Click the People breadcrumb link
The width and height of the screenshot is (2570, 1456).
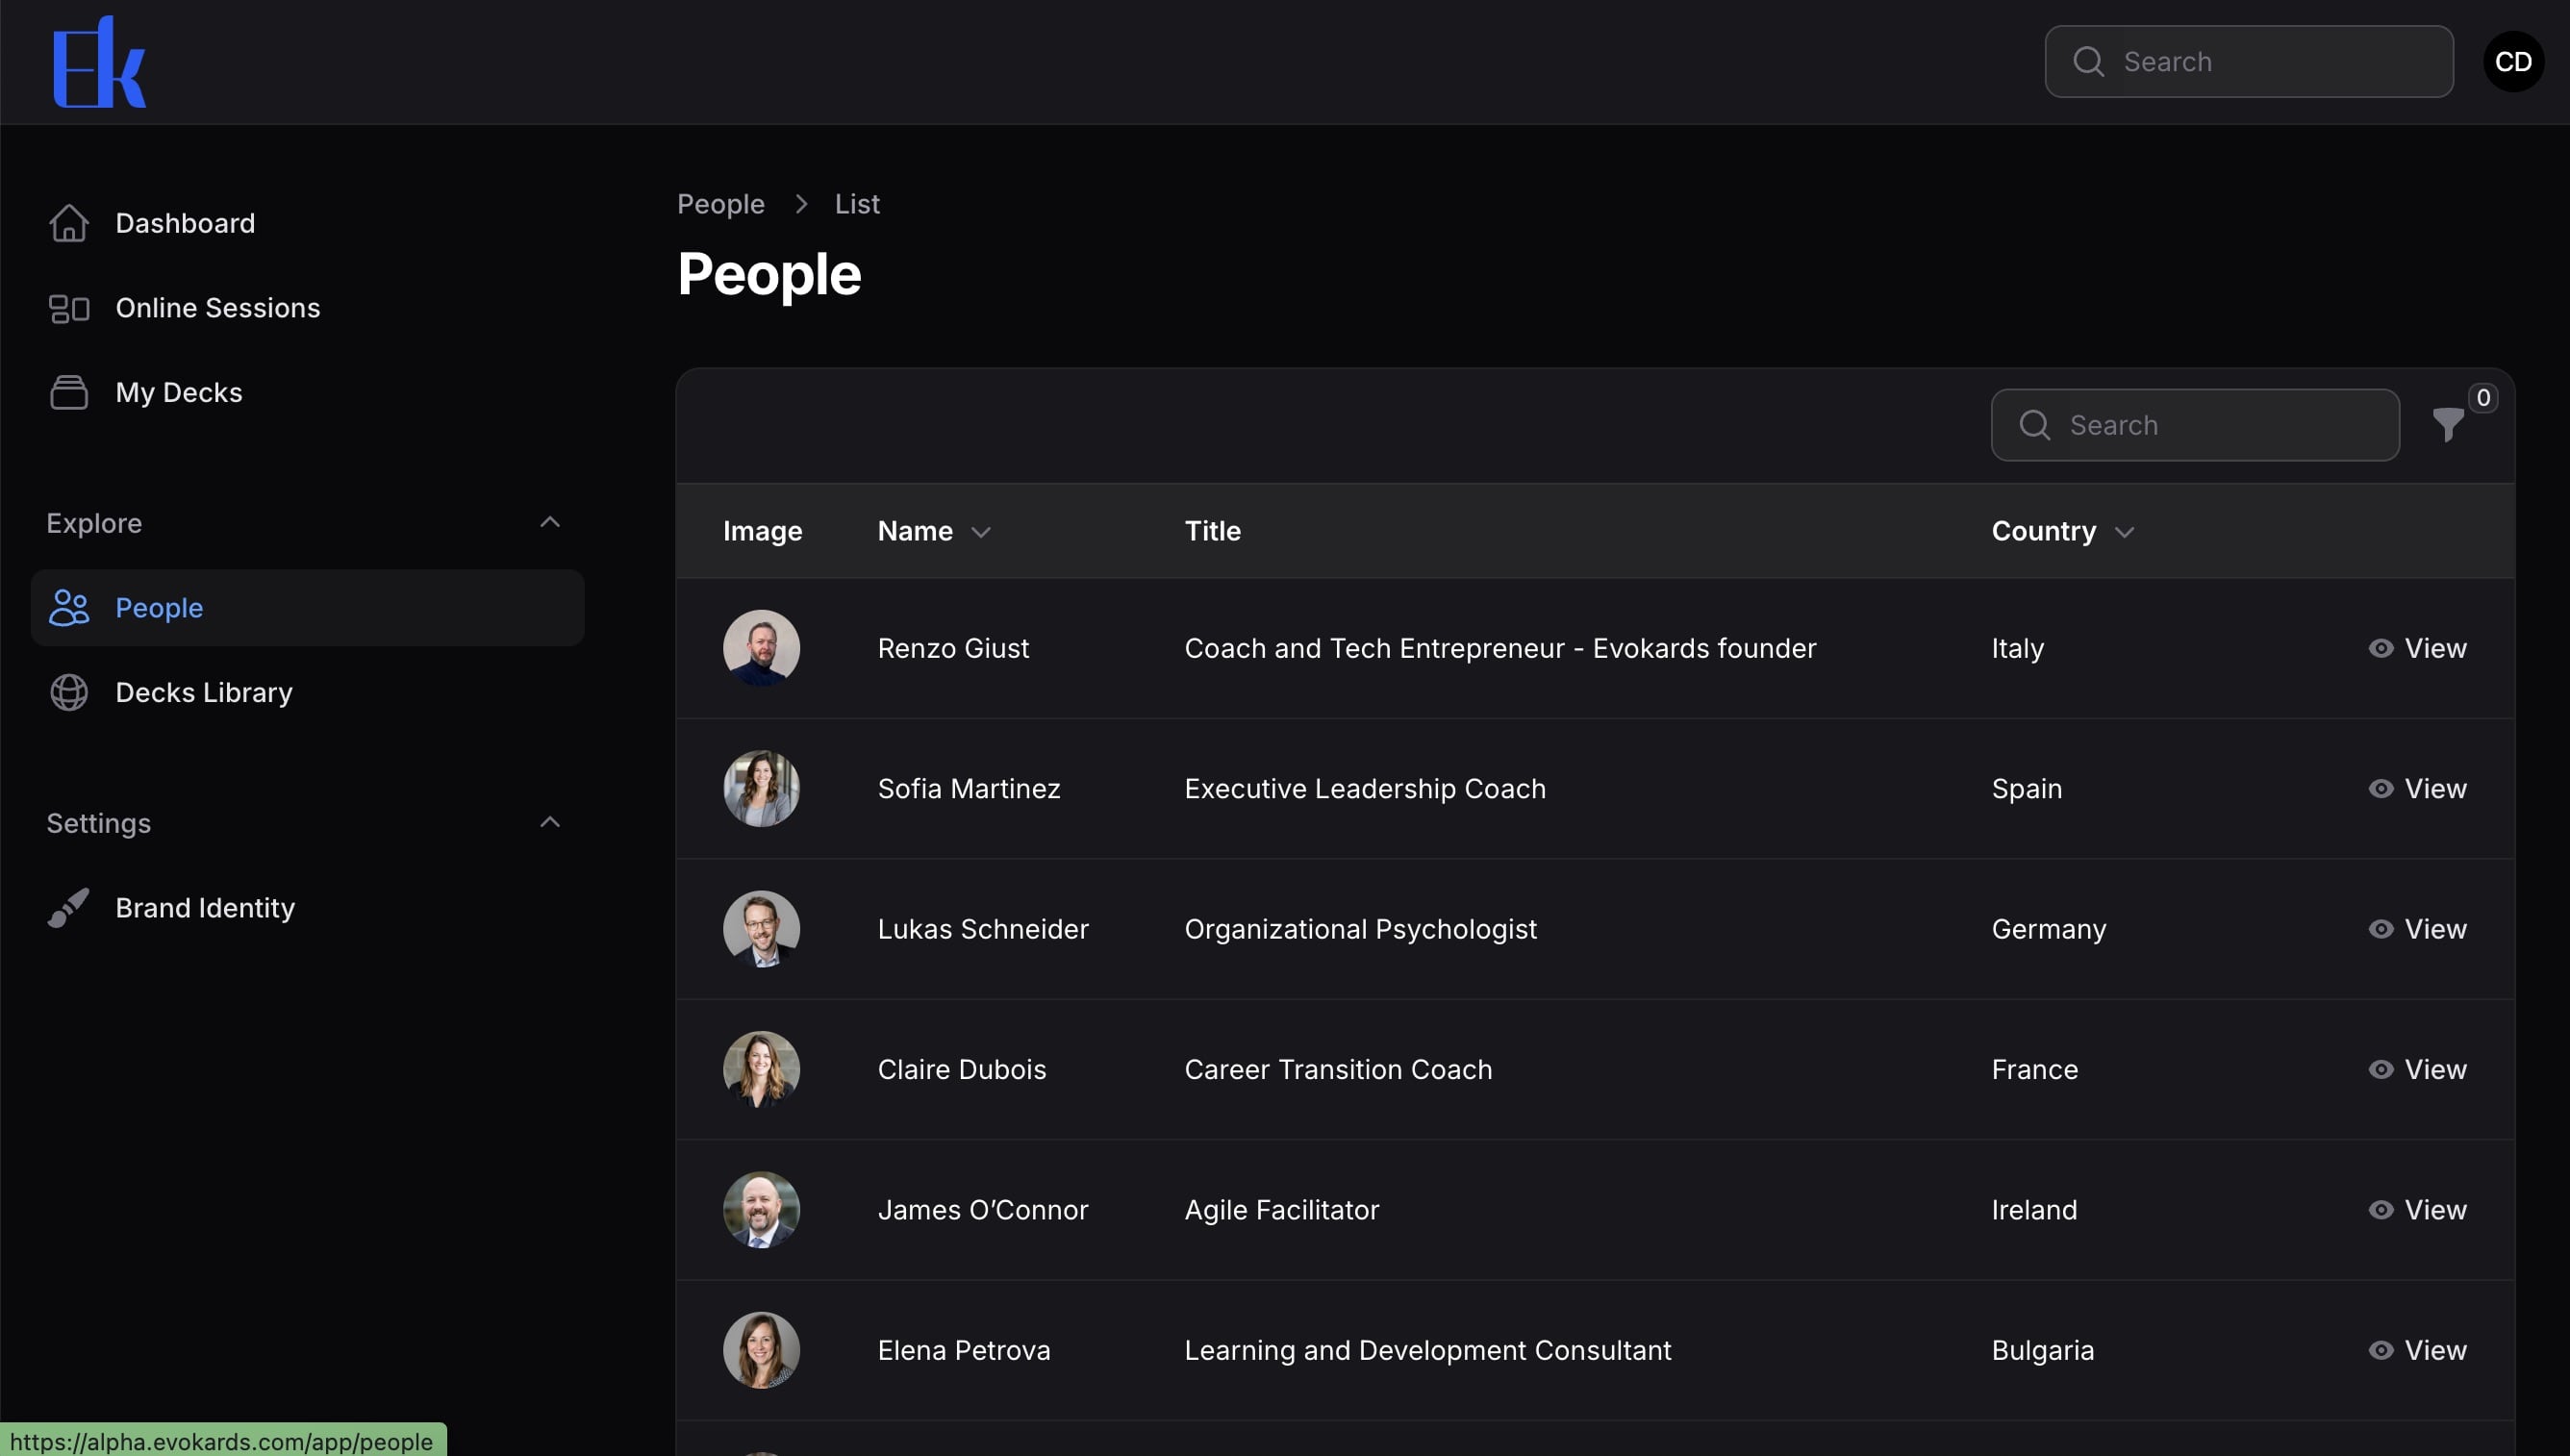(720, 204)
